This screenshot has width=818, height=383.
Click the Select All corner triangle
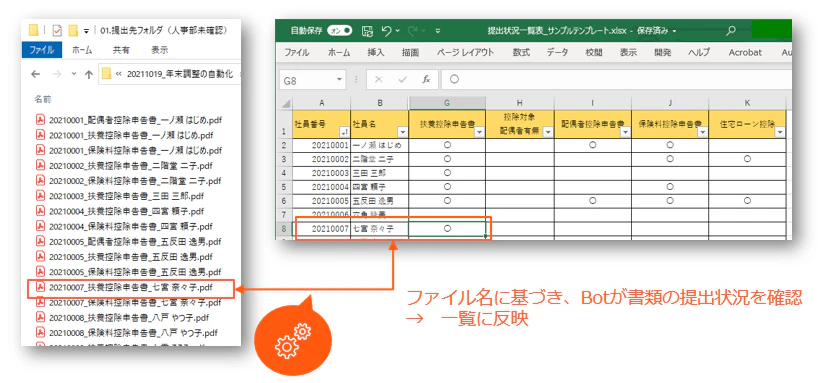[x=286, y=104]
